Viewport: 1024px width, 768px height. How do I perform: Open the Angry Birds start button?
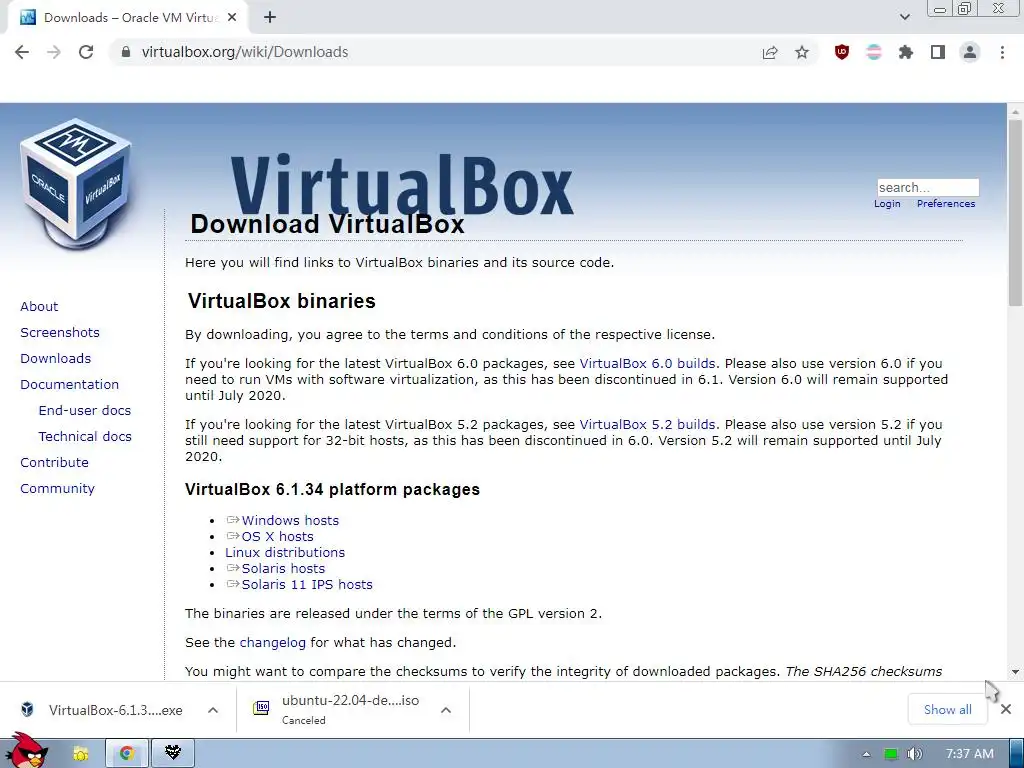(25, 751)
